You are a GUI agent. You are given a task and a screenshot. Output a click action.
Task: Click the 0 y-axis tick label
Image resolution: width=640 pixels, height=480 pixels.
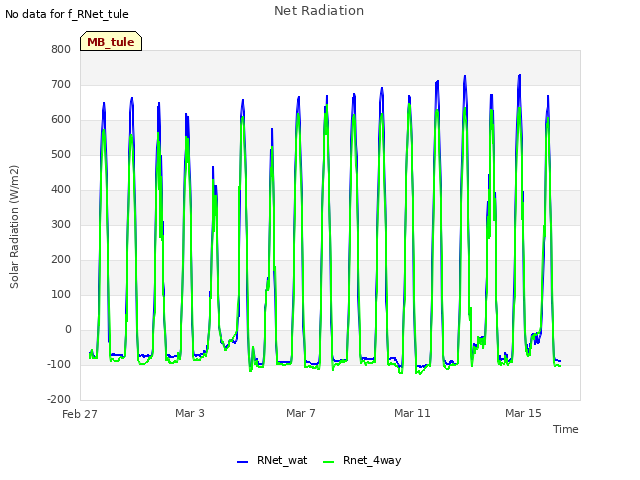68,329
